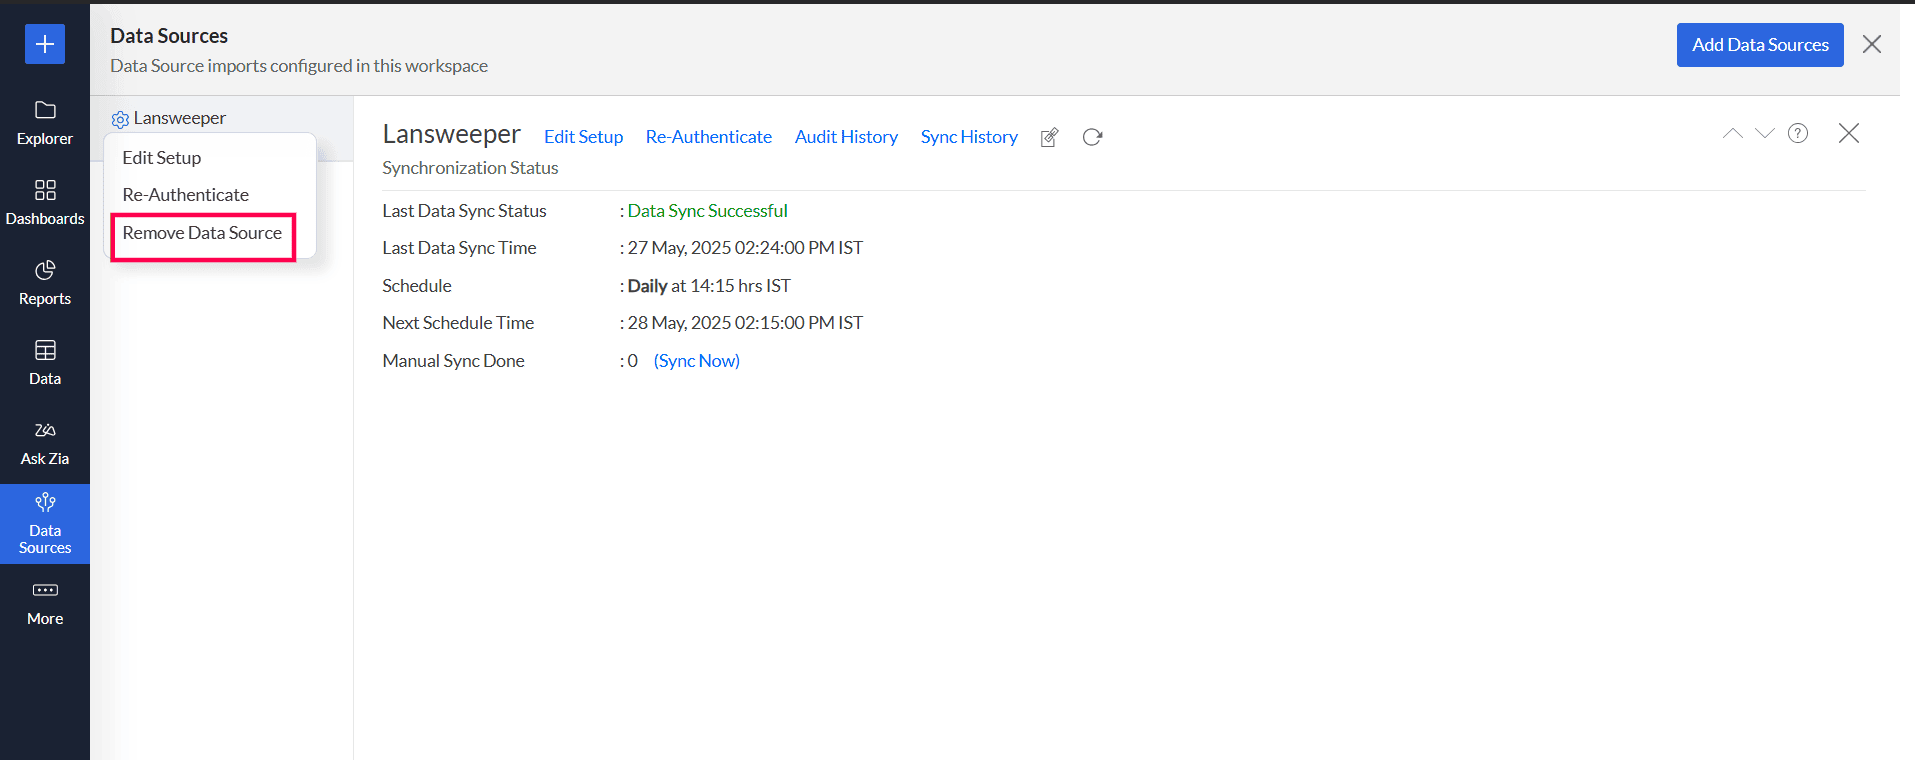Open Explorer in the sidebar

tap(45, 123)
